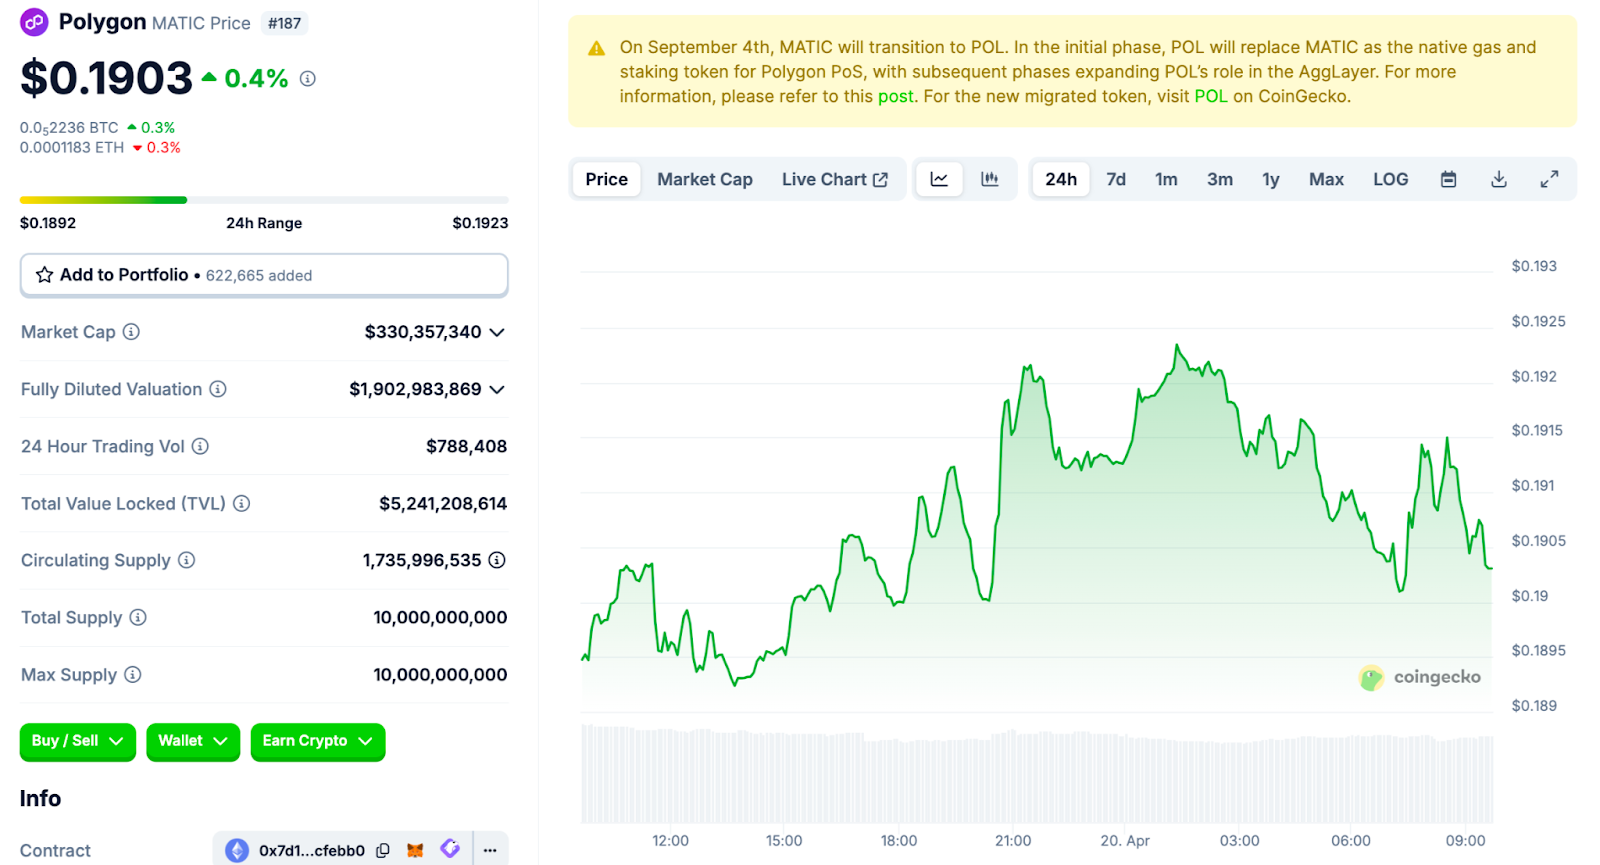This screenshot has width=1600, height=865.
Task: Expand Market Cap details chevron
Action: [x=497, y=332]
